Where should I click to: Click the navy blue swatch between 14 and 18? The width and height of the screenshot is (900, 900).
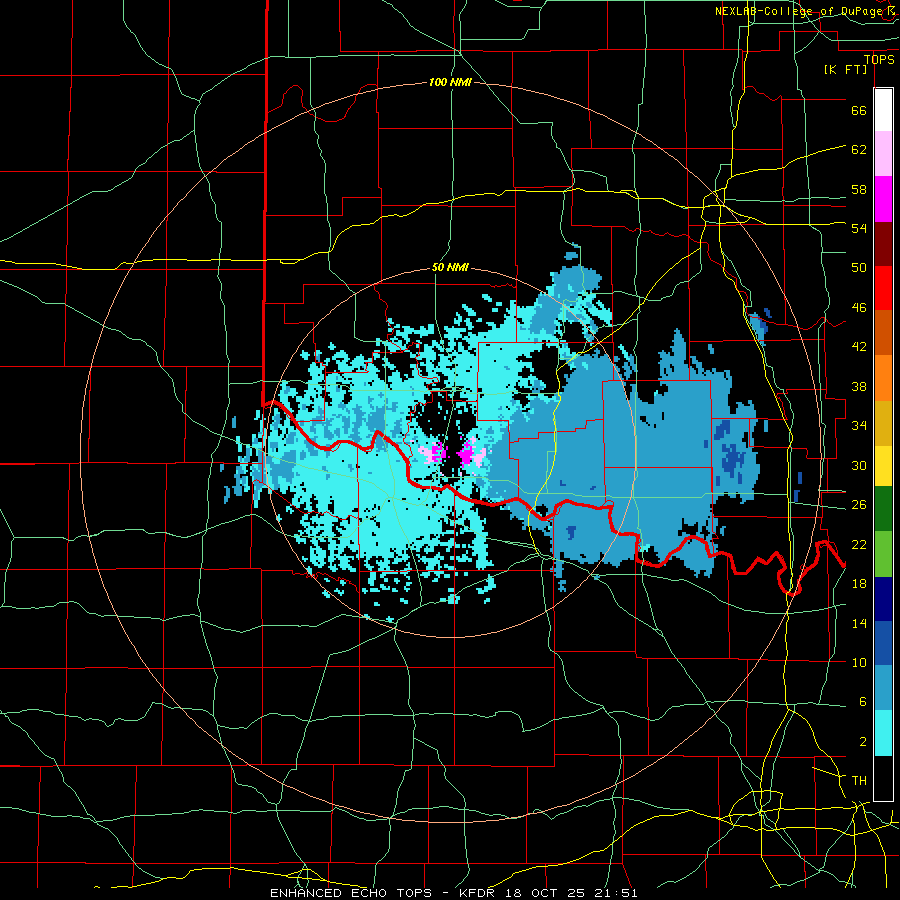(x=883, y=599)
